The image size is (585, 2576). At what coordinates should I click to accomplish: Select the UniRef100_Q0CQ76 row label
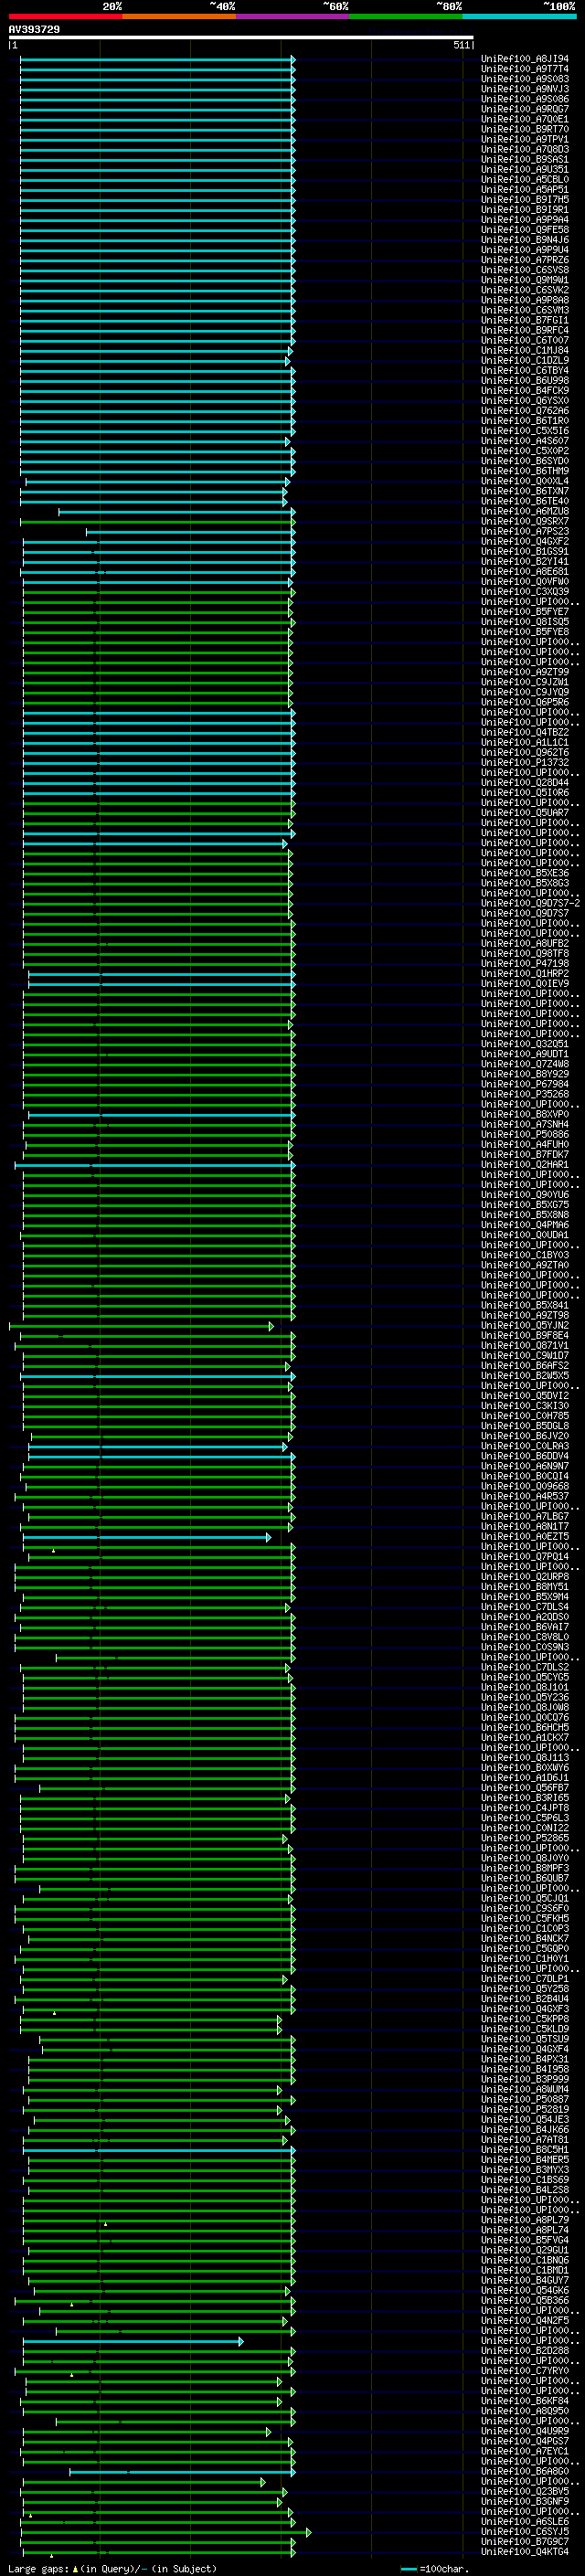coord(525,1717)
